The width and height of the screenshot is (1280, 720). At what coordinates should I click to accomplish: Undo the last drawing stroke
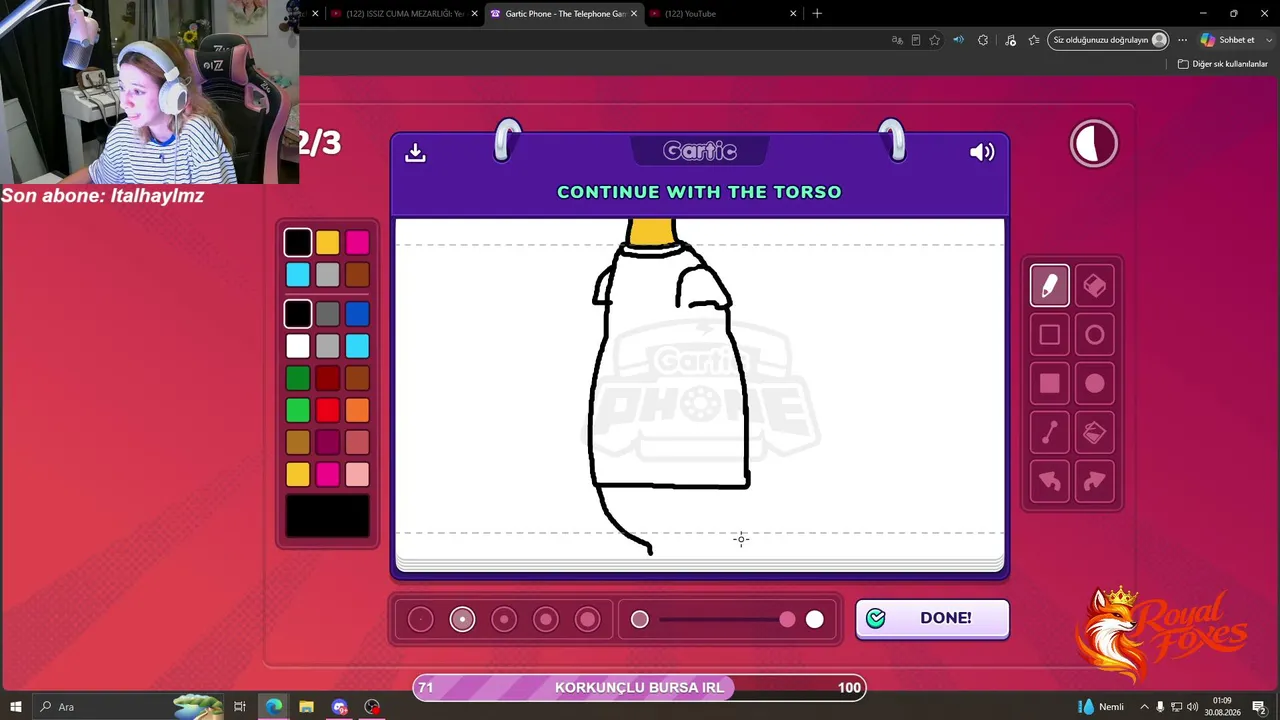(x=1049, y=481)
